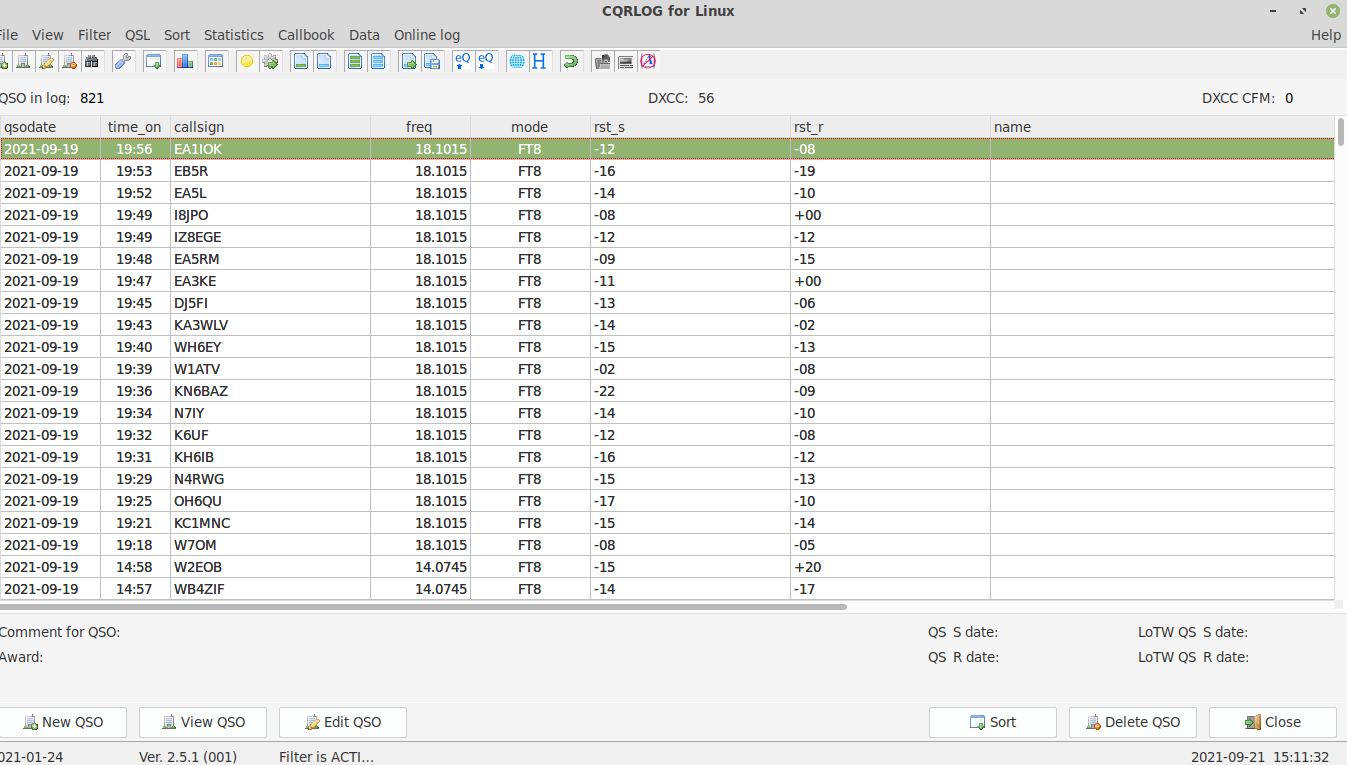Click the rst_s column header
This screenshot has height=765, width=1347.
690,127
